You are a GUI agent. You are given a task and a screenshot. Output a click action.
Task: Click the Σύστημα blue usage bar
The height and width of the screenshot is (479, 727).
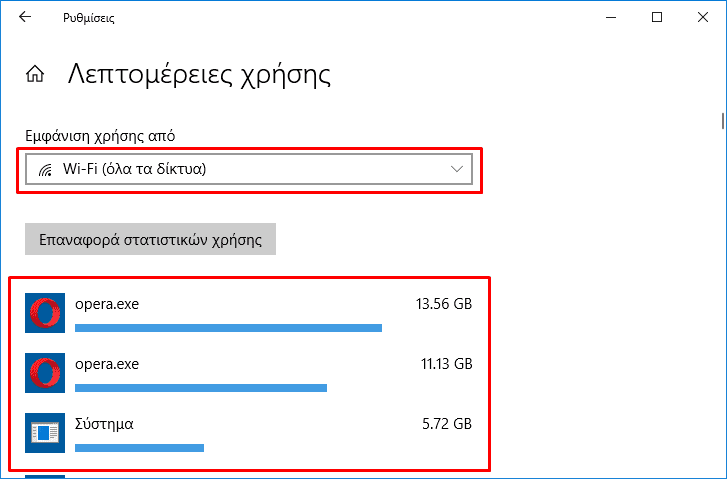140,448
